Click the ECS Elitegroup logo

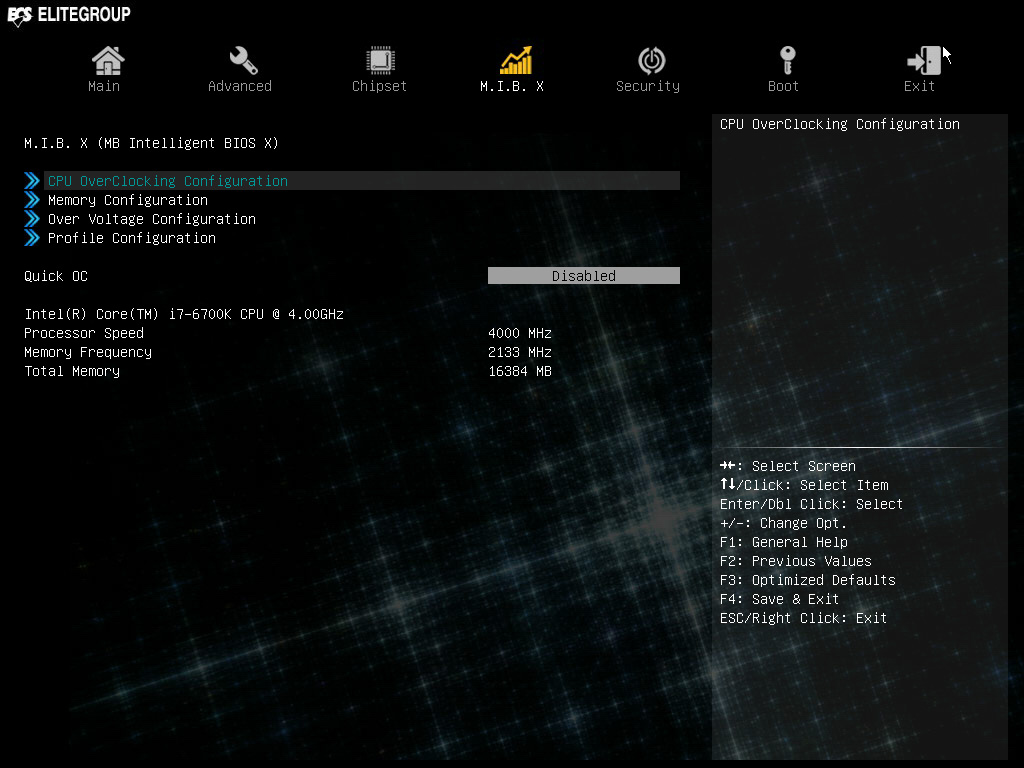click(69, 15)
